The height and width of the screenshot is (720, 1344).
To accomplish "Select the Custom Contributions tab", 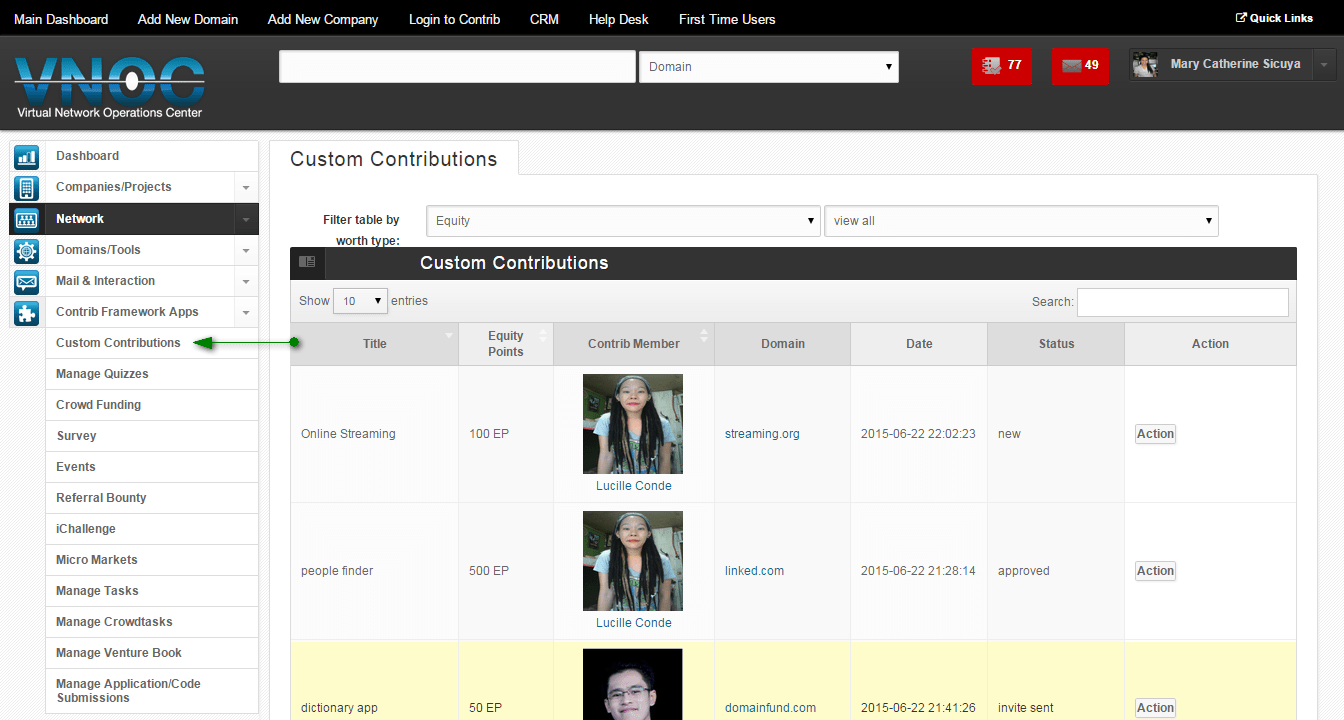I will pos(394,159).
